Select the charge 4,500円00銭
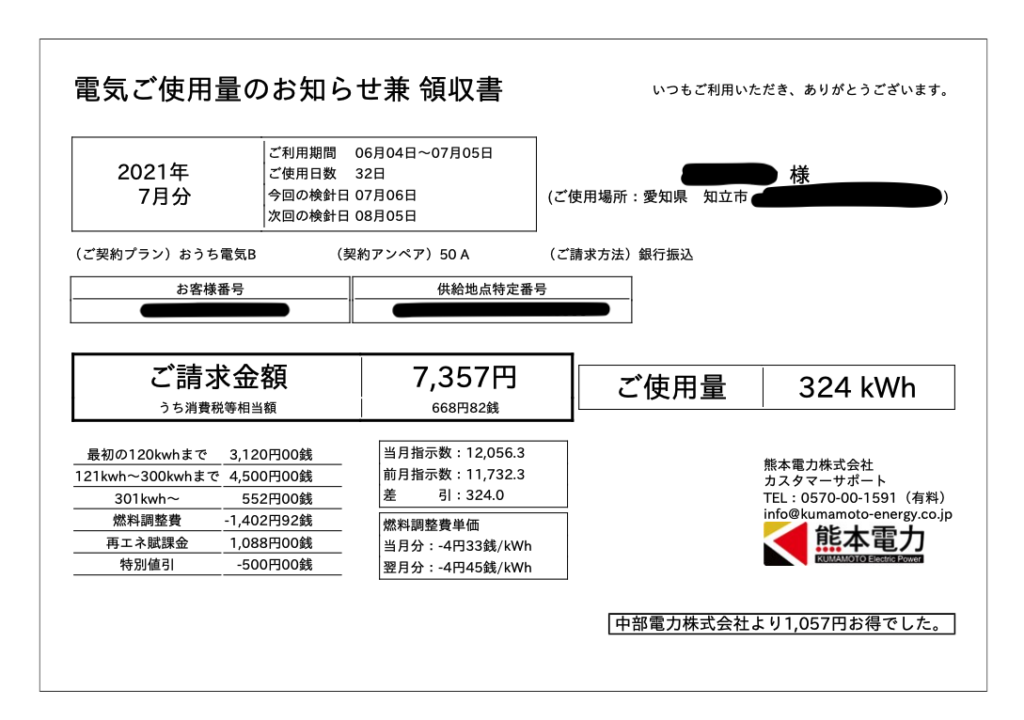1024x720 pixels. (271, 476)
